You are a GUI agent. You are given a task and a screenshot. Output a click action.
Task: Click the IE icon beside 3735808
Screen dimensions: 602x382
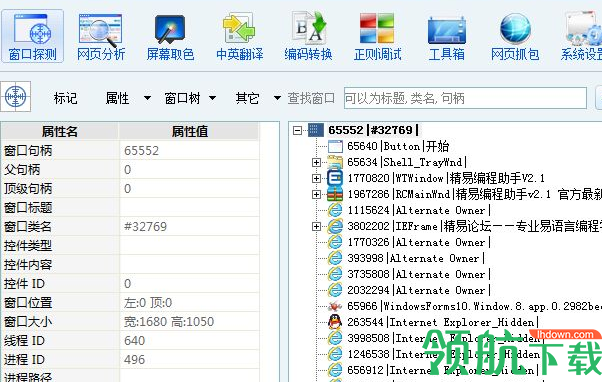pos(335,275)
